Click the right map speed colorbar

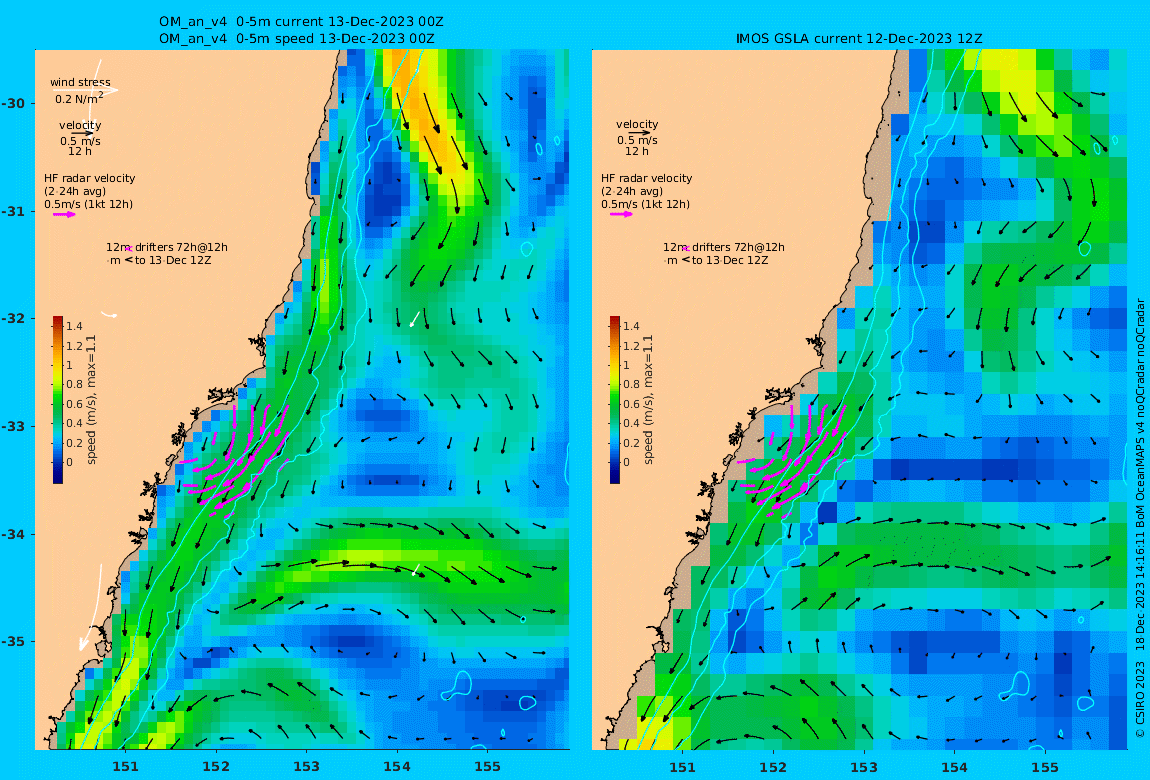[615, 400]
